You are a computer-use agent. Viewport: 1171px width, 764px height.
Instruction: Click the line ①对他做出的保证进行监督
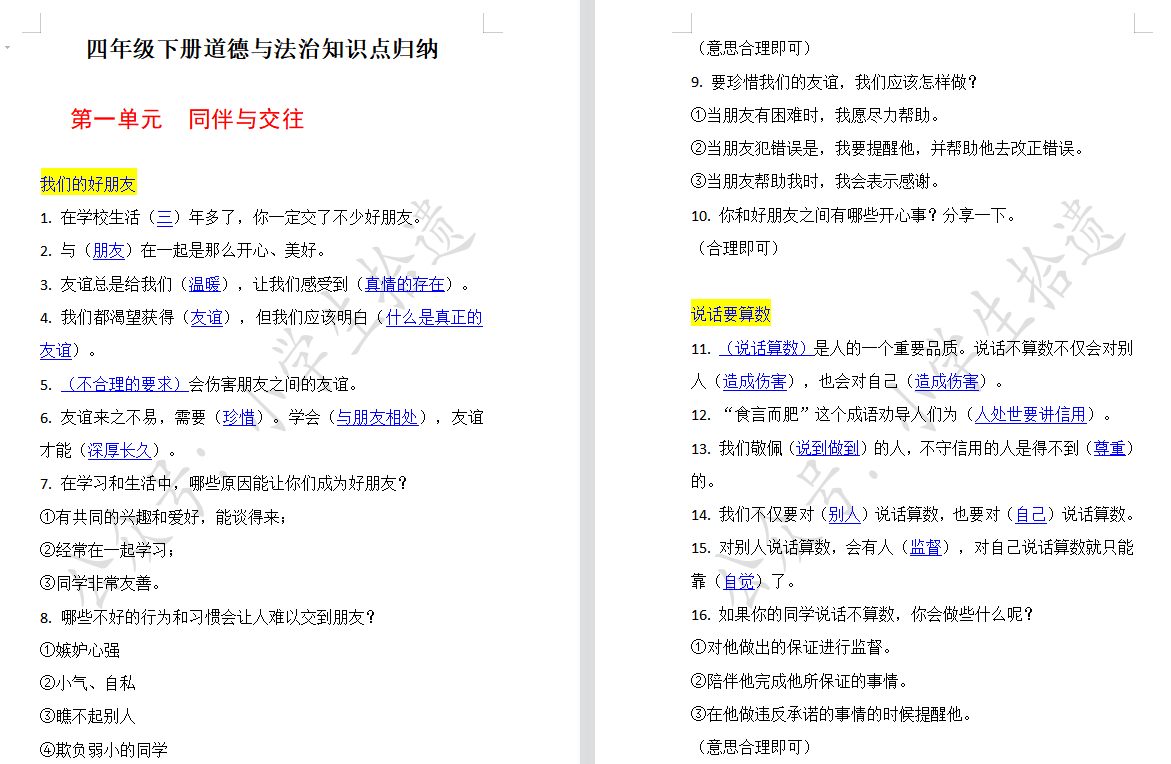(792, 647)
